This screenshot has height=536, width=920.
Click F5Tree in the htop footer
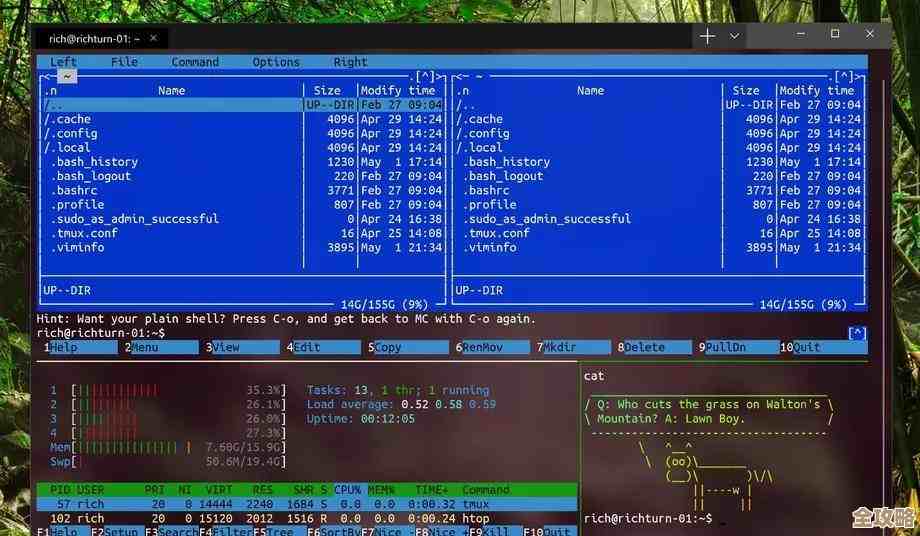pyautogui.click(x=275, y=532)
